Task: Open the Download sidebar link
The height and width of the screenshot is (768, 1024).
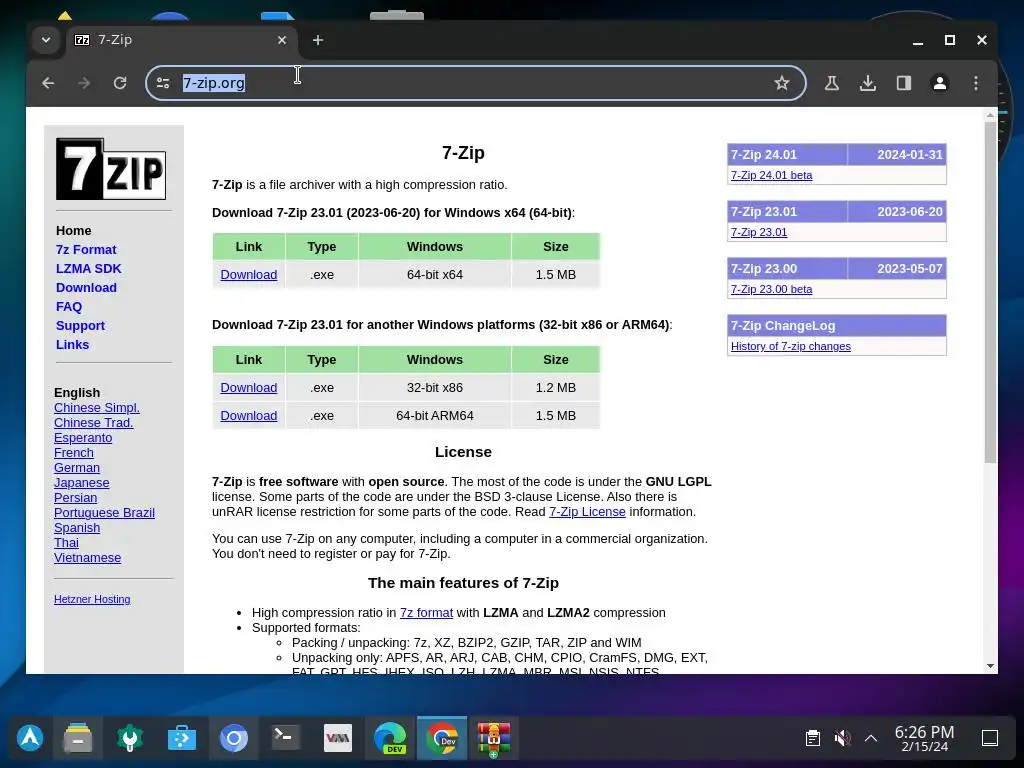Action: point(86,287)
